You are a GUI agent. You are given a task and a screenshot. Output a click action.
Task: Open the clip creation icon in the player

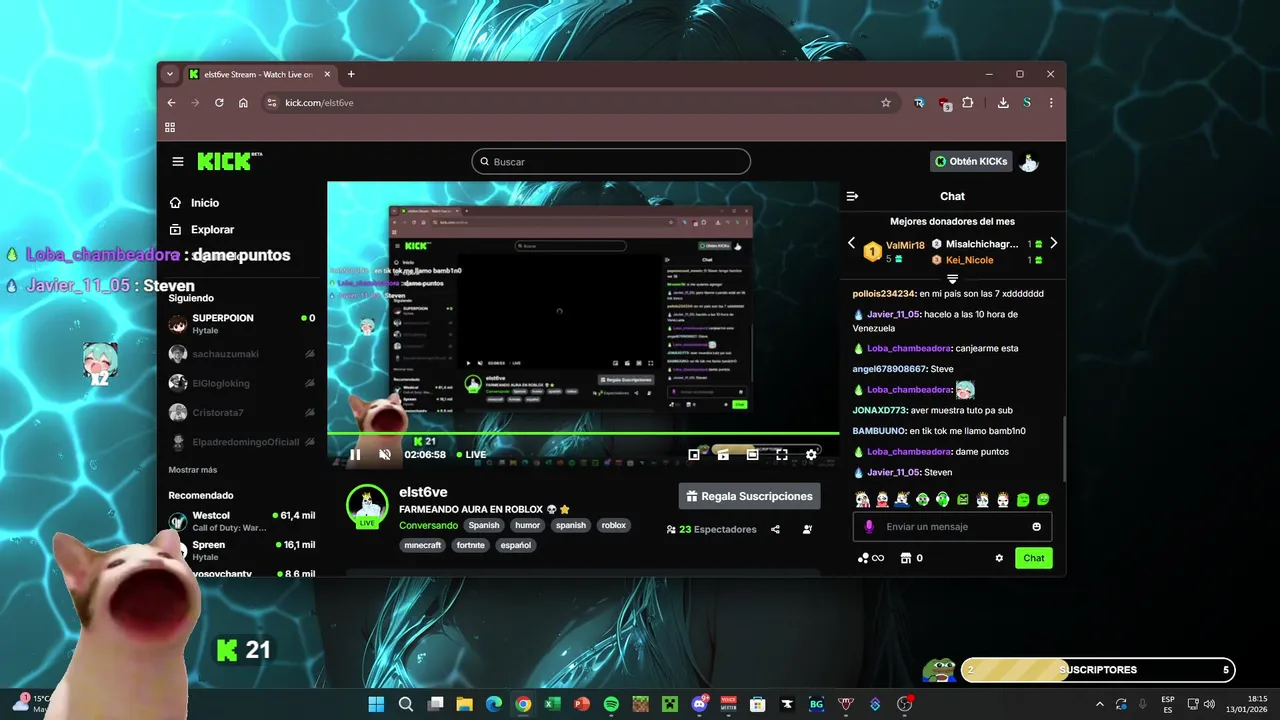[723, 454]
